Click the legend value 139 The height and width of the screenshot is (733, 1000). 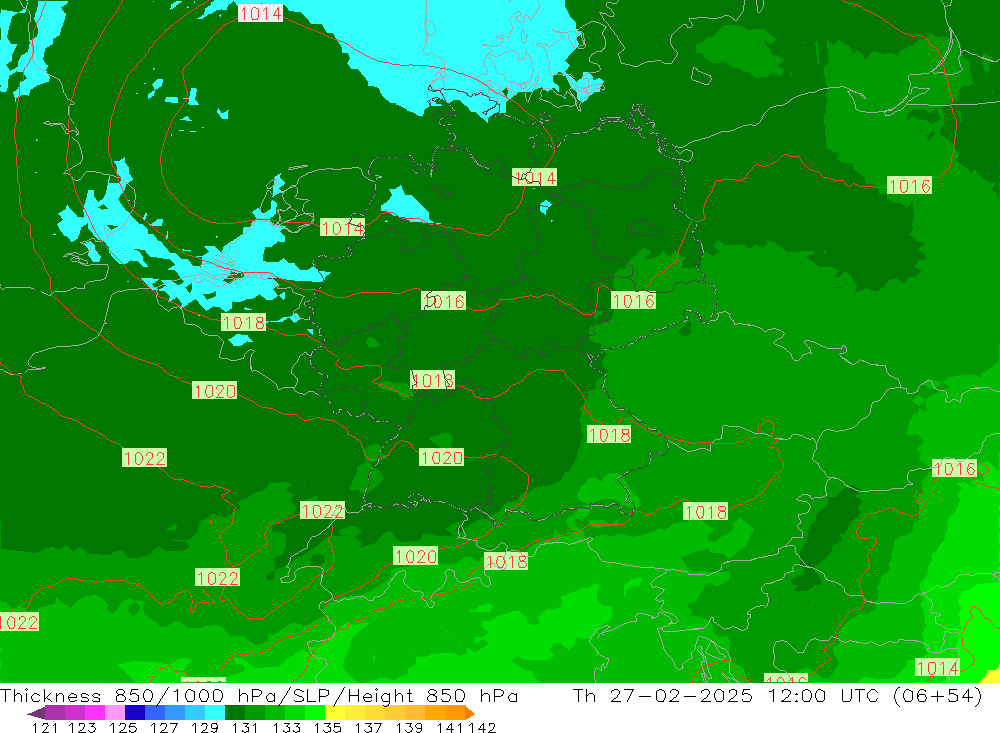coord(409,727)
